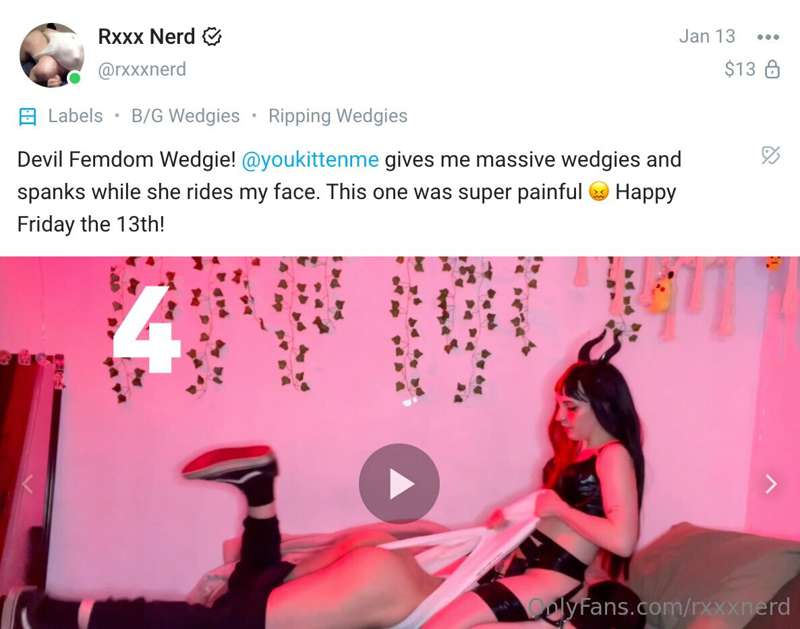This screenshot has width=800, height=629.
Task: Go to previous media with left chevron
Action: click(x=28, y=484)
